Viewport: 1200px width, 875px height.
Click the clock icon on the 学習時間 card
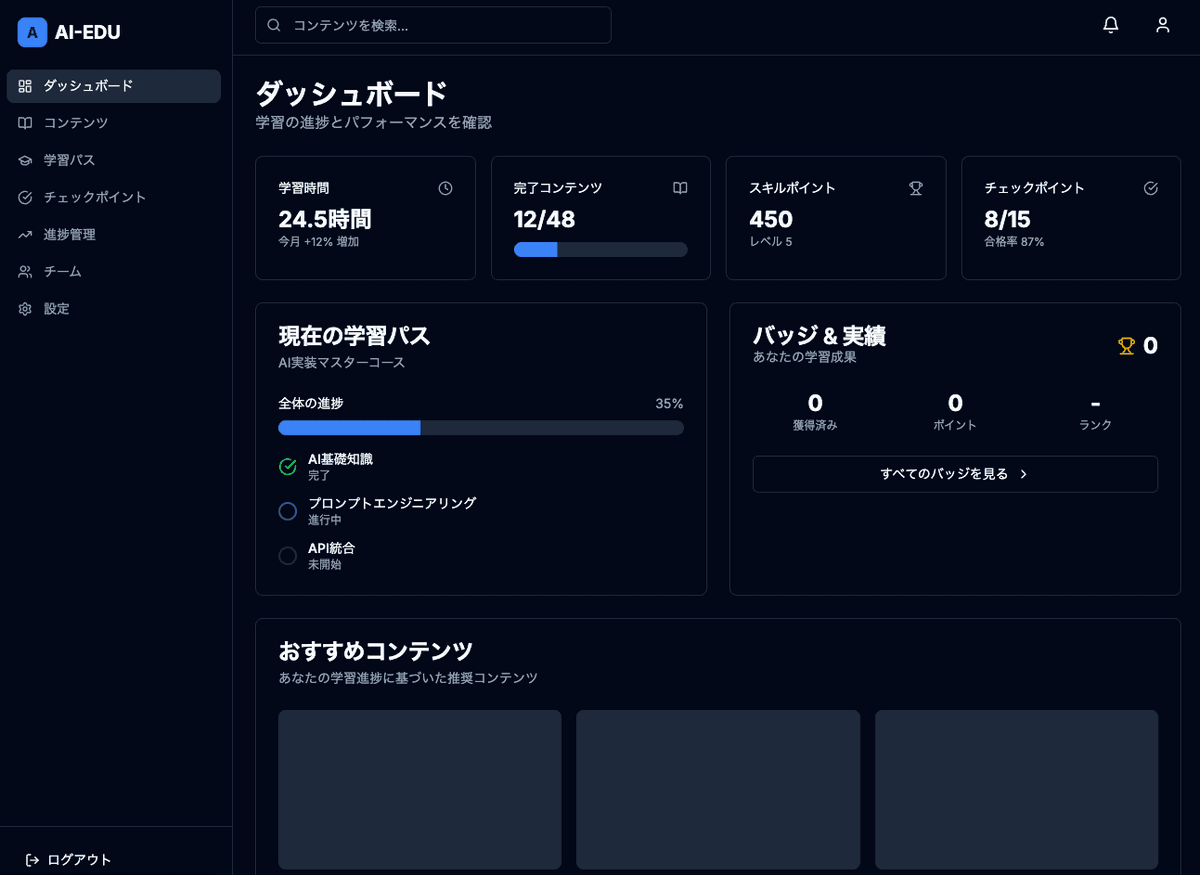click(446, 187)
